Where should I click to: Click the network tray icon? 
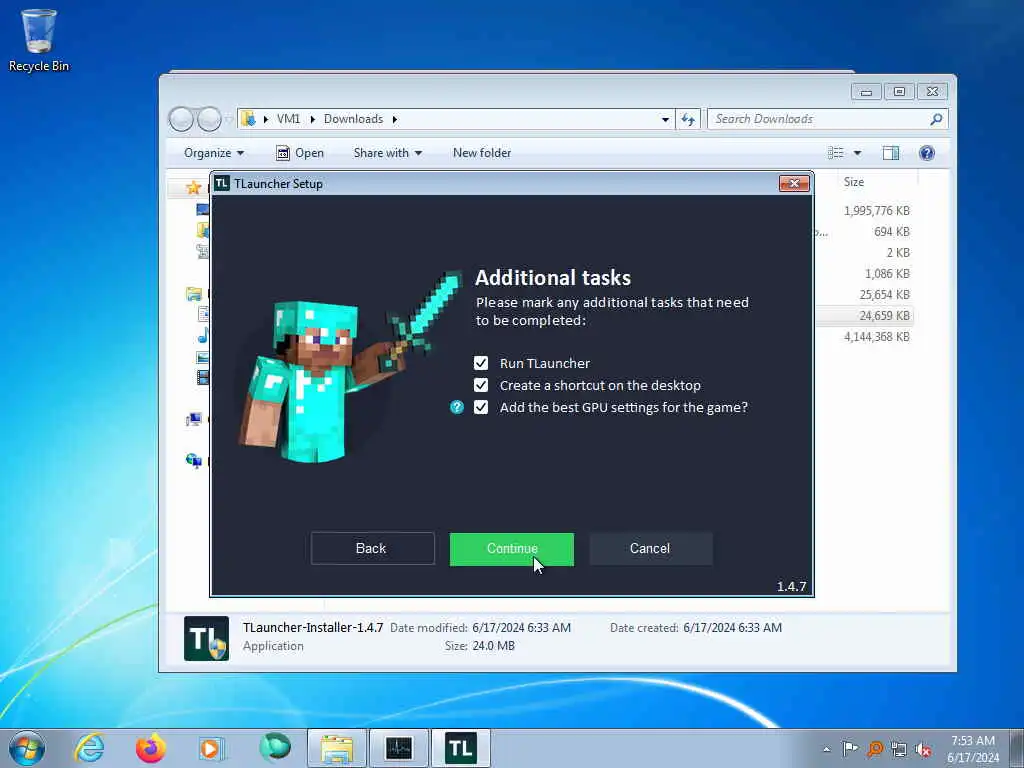pyautogui.click(x=899, y=748)
